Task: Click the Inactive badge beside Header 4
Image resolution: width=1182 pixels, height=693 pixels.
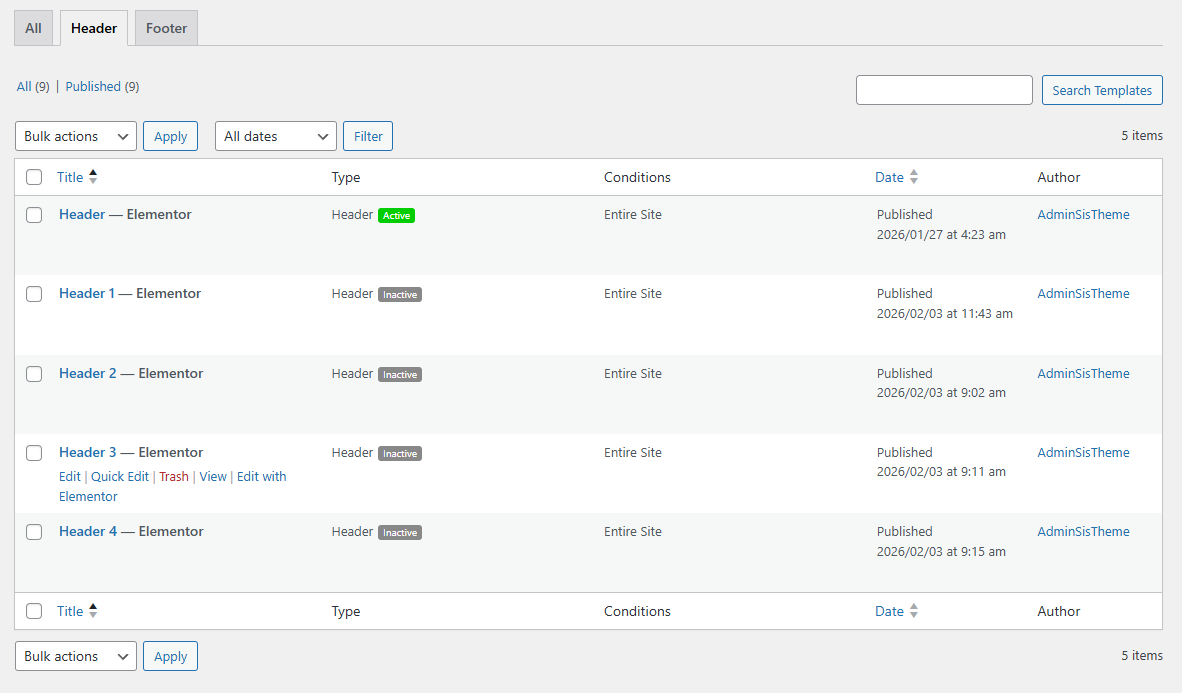Action: pos(400,532)
